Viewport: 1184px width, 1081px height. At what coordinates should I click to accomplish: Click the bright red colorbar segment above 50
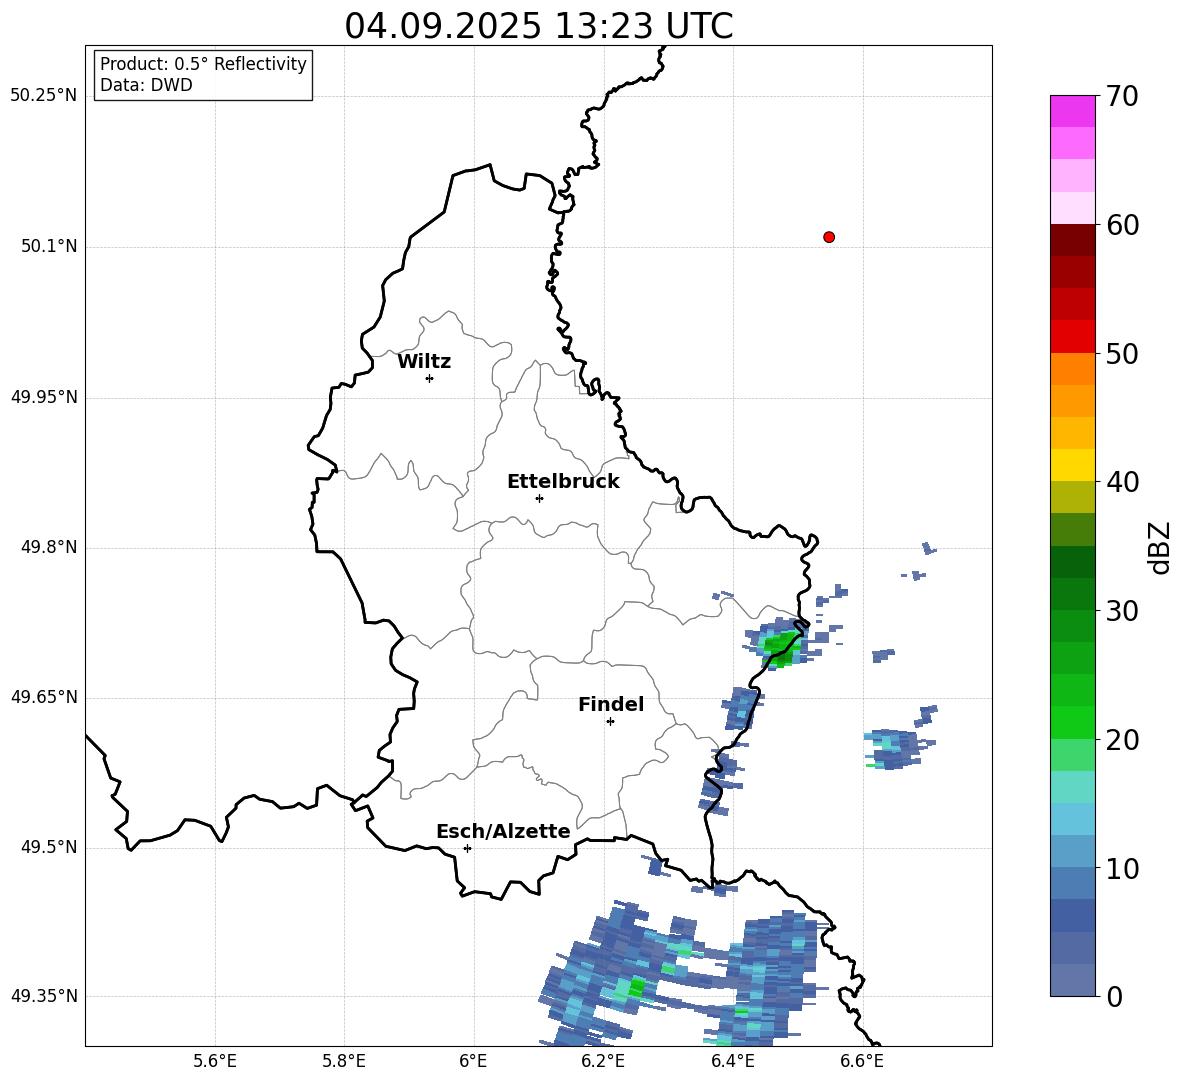1072,337
